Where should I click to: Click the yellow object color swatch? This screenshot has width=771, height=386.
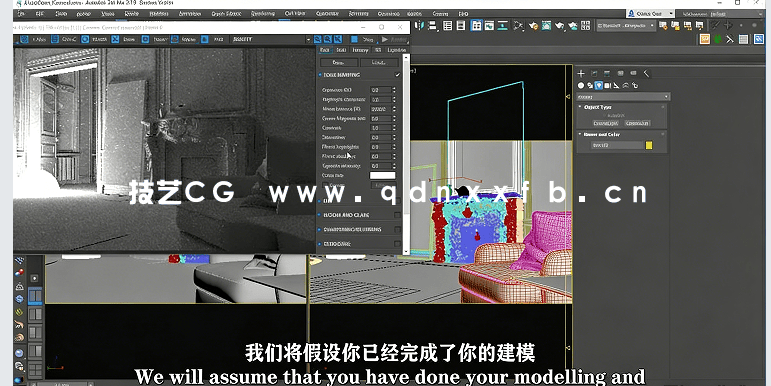click(649, 145)
